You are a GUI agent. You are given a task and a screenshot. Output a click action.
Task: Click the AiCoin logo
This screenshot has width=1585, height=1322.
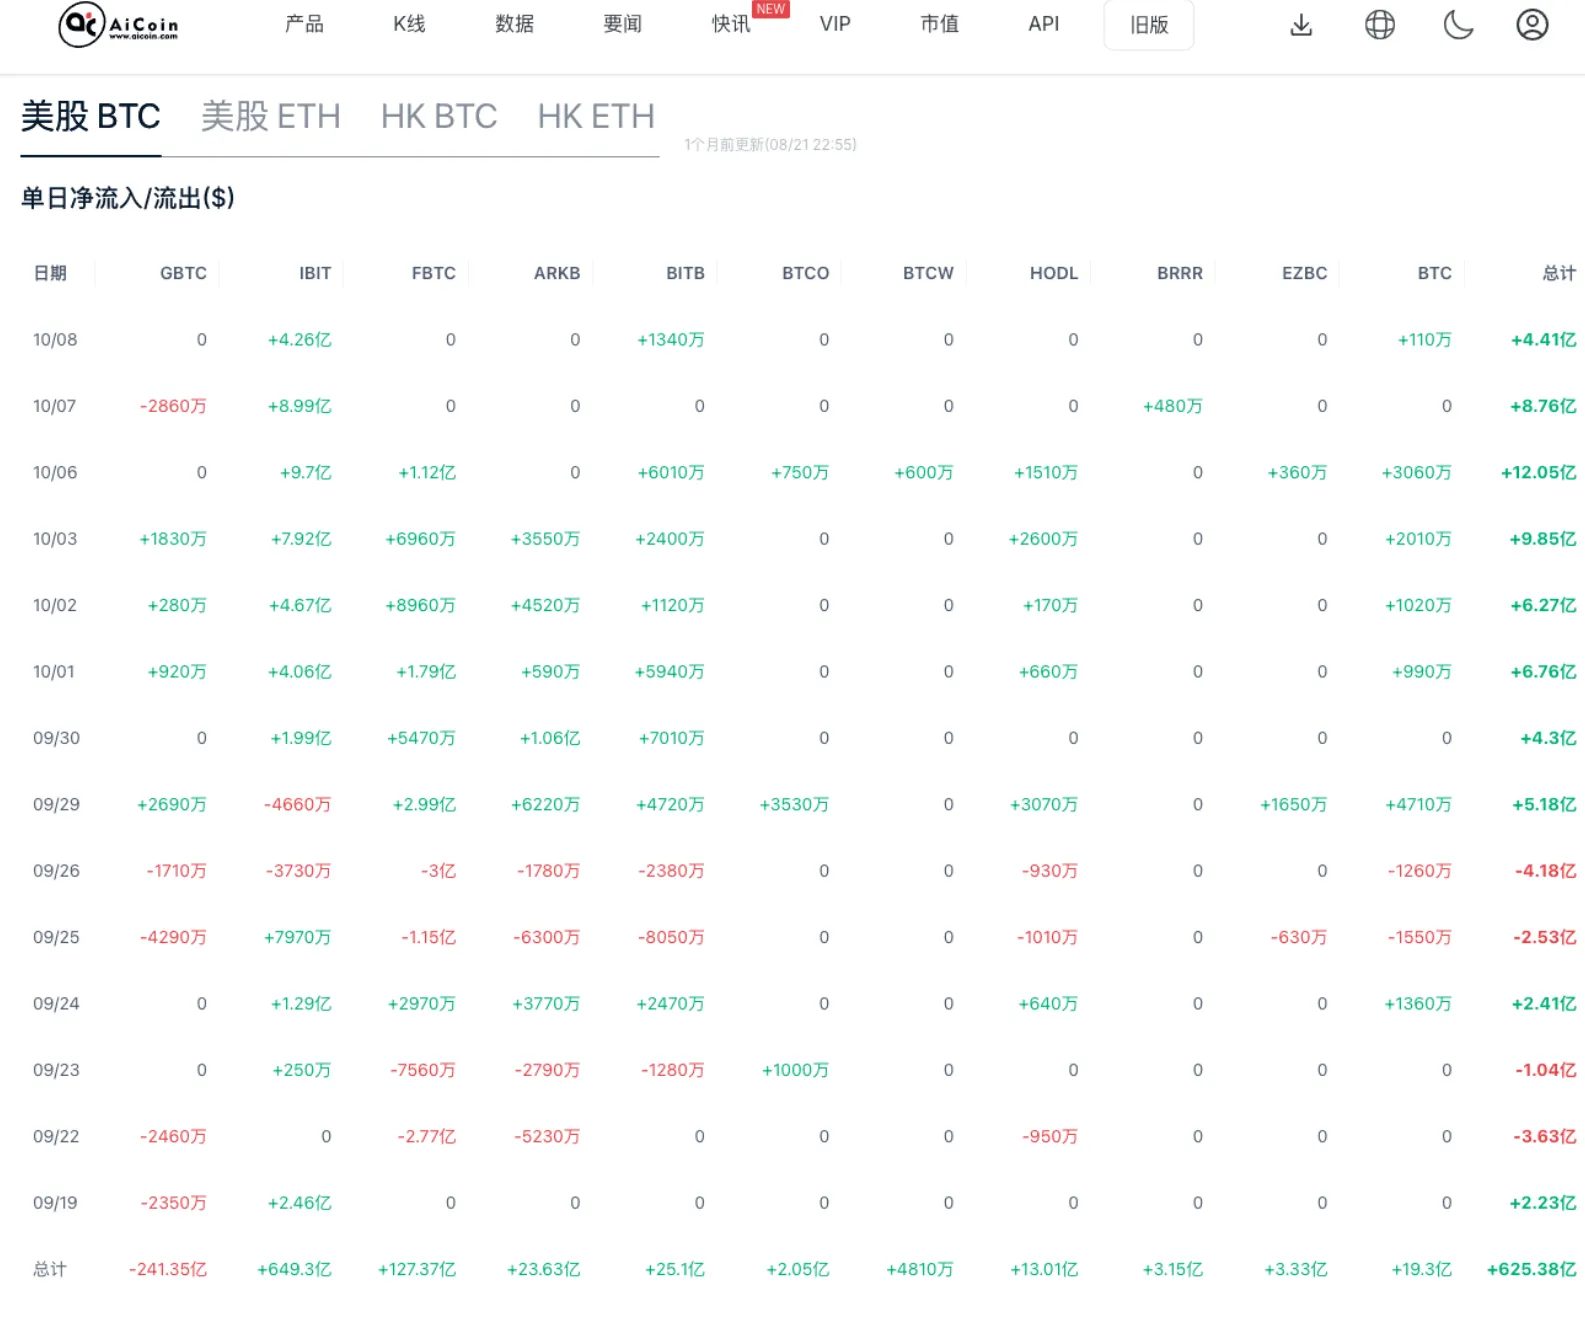pyautogui.click(x=118, y=24)
